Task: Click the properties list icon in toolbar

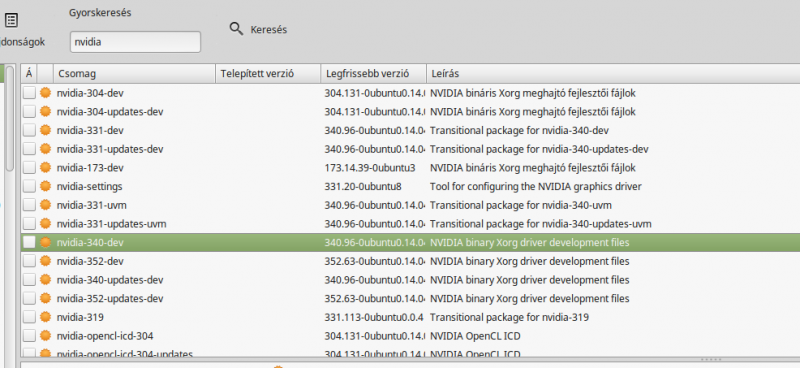Action: 11,20
